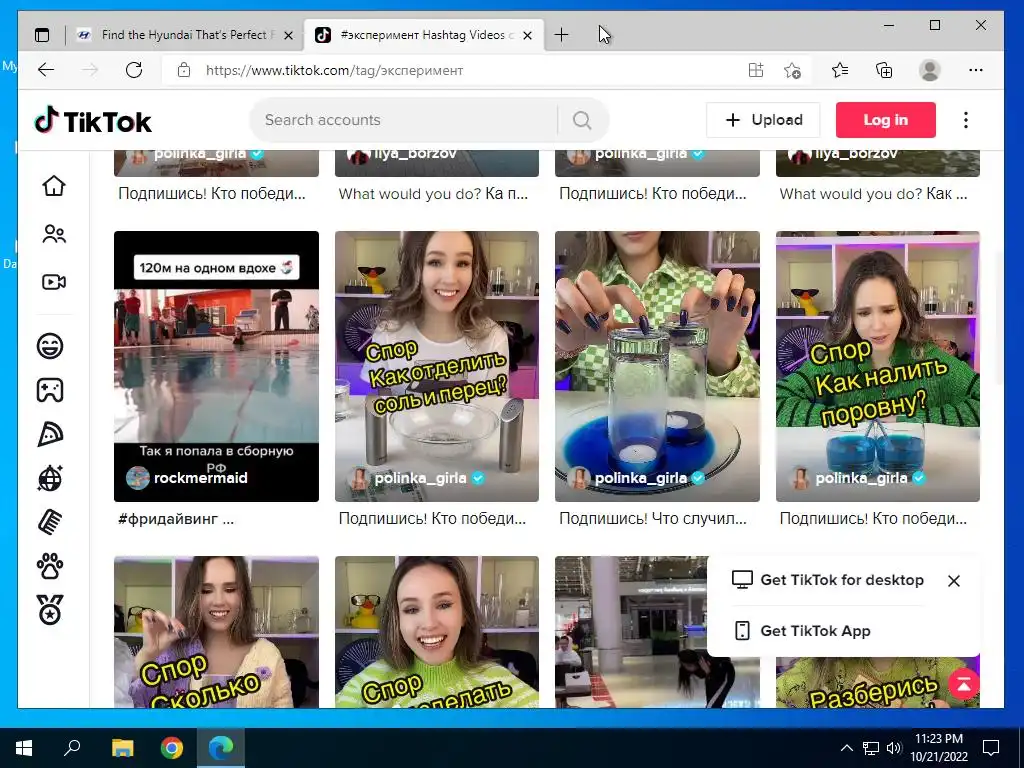Open the Favorites list icon
This screenshot has height=768, width=1024.
tap(840, 70)
